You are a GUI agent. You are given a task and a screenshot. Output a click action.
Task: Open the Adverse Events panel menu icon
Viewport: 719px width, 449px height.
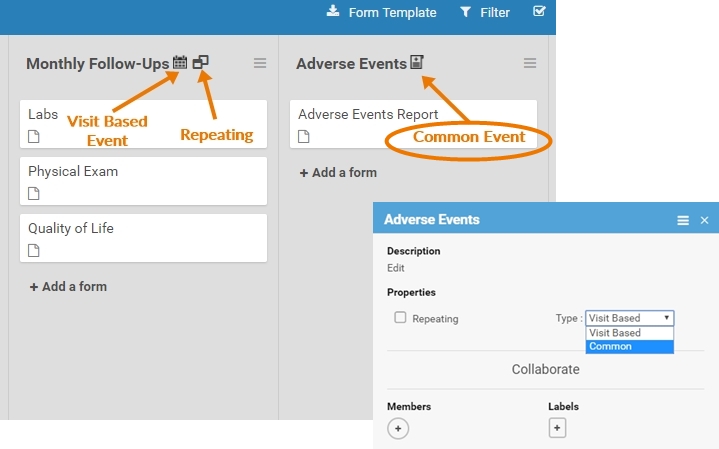tap(683, 221)
